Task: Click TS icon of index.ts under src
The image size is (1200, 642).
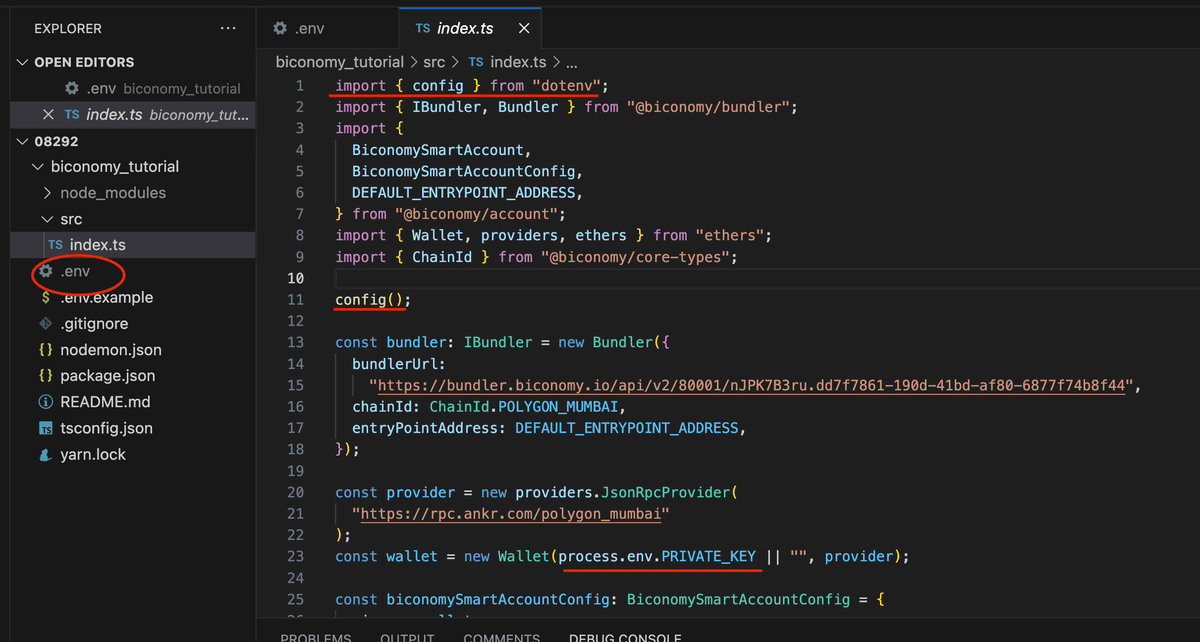Action: pos(55,245)
